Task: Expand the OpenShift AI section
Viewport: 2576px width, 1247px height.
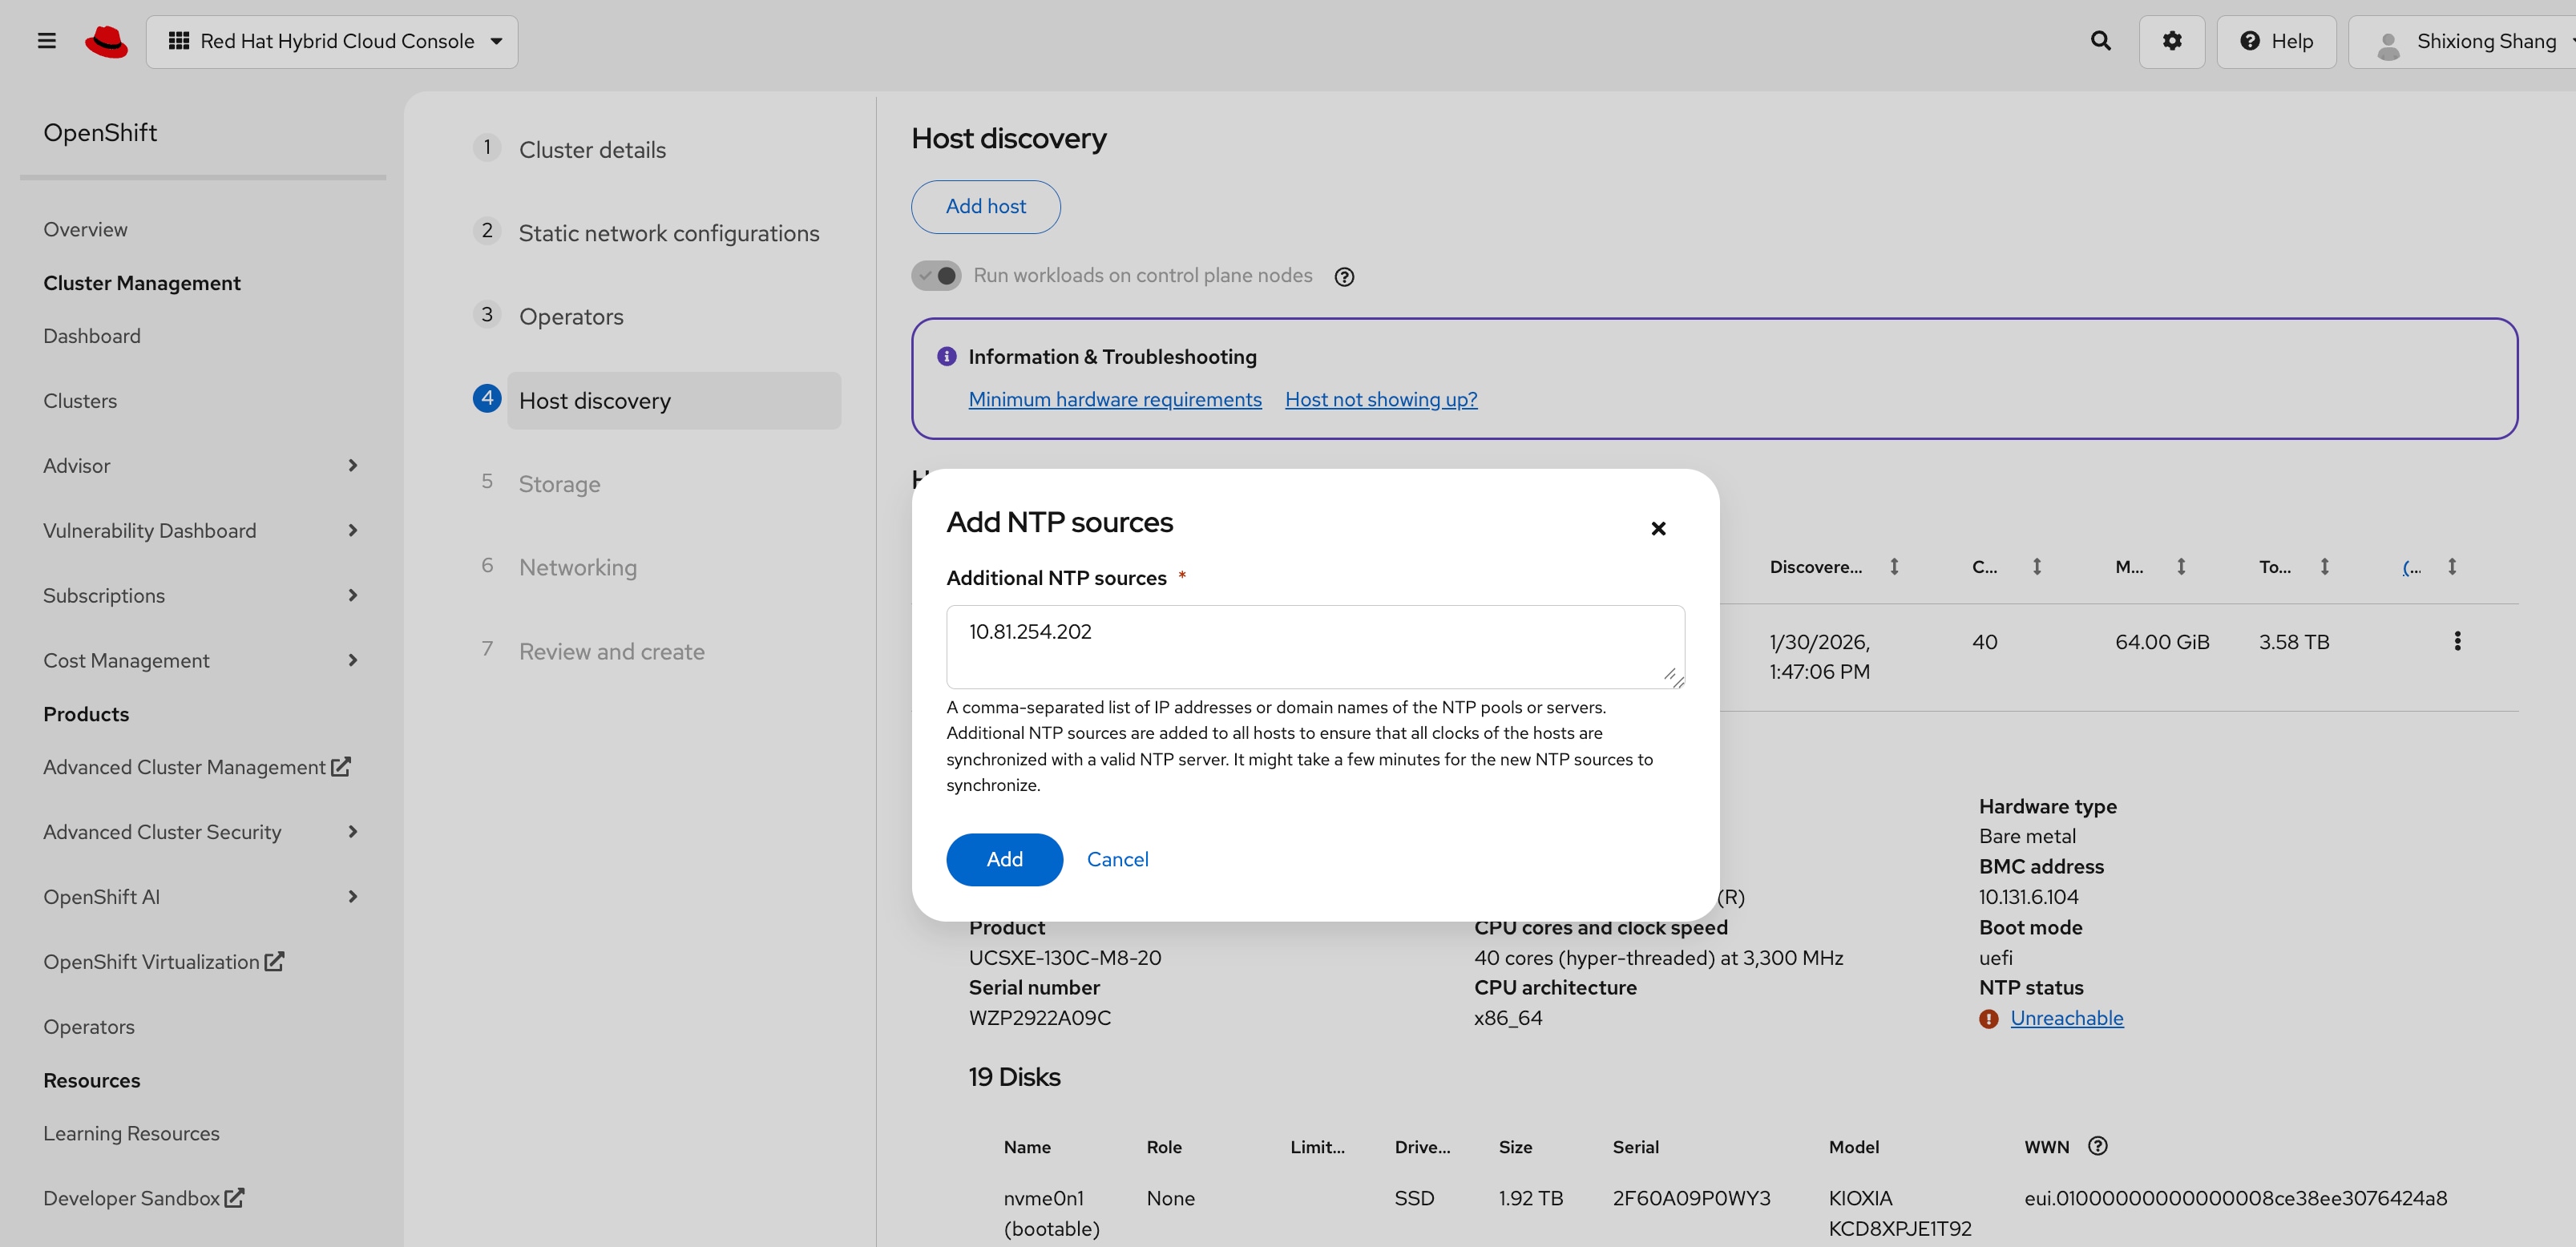Action: click(200, 897)
